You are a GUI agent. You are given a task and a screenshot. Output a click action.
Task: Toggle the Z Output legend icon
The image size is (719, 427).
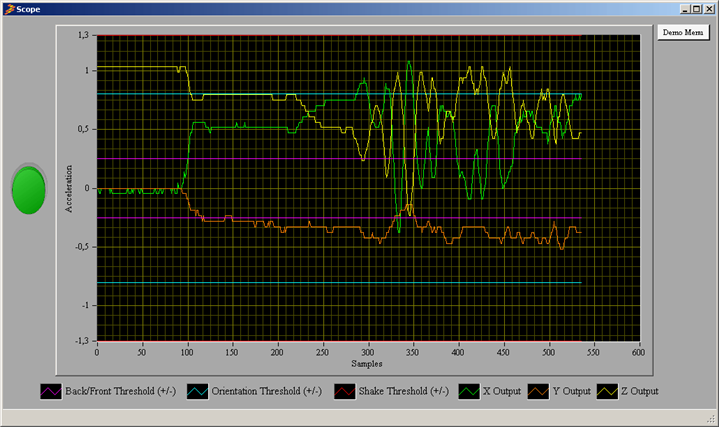pos(607,392)
